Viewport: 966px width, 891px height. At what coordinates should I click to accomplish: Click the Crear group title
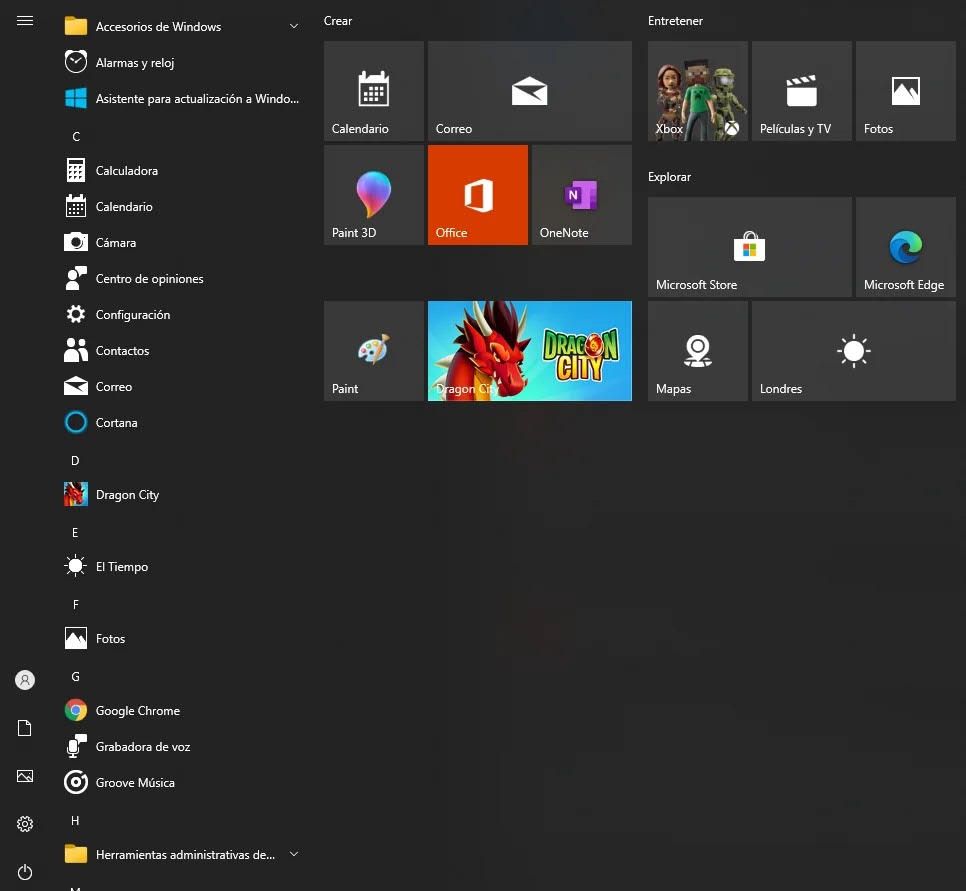pos(338,21)
